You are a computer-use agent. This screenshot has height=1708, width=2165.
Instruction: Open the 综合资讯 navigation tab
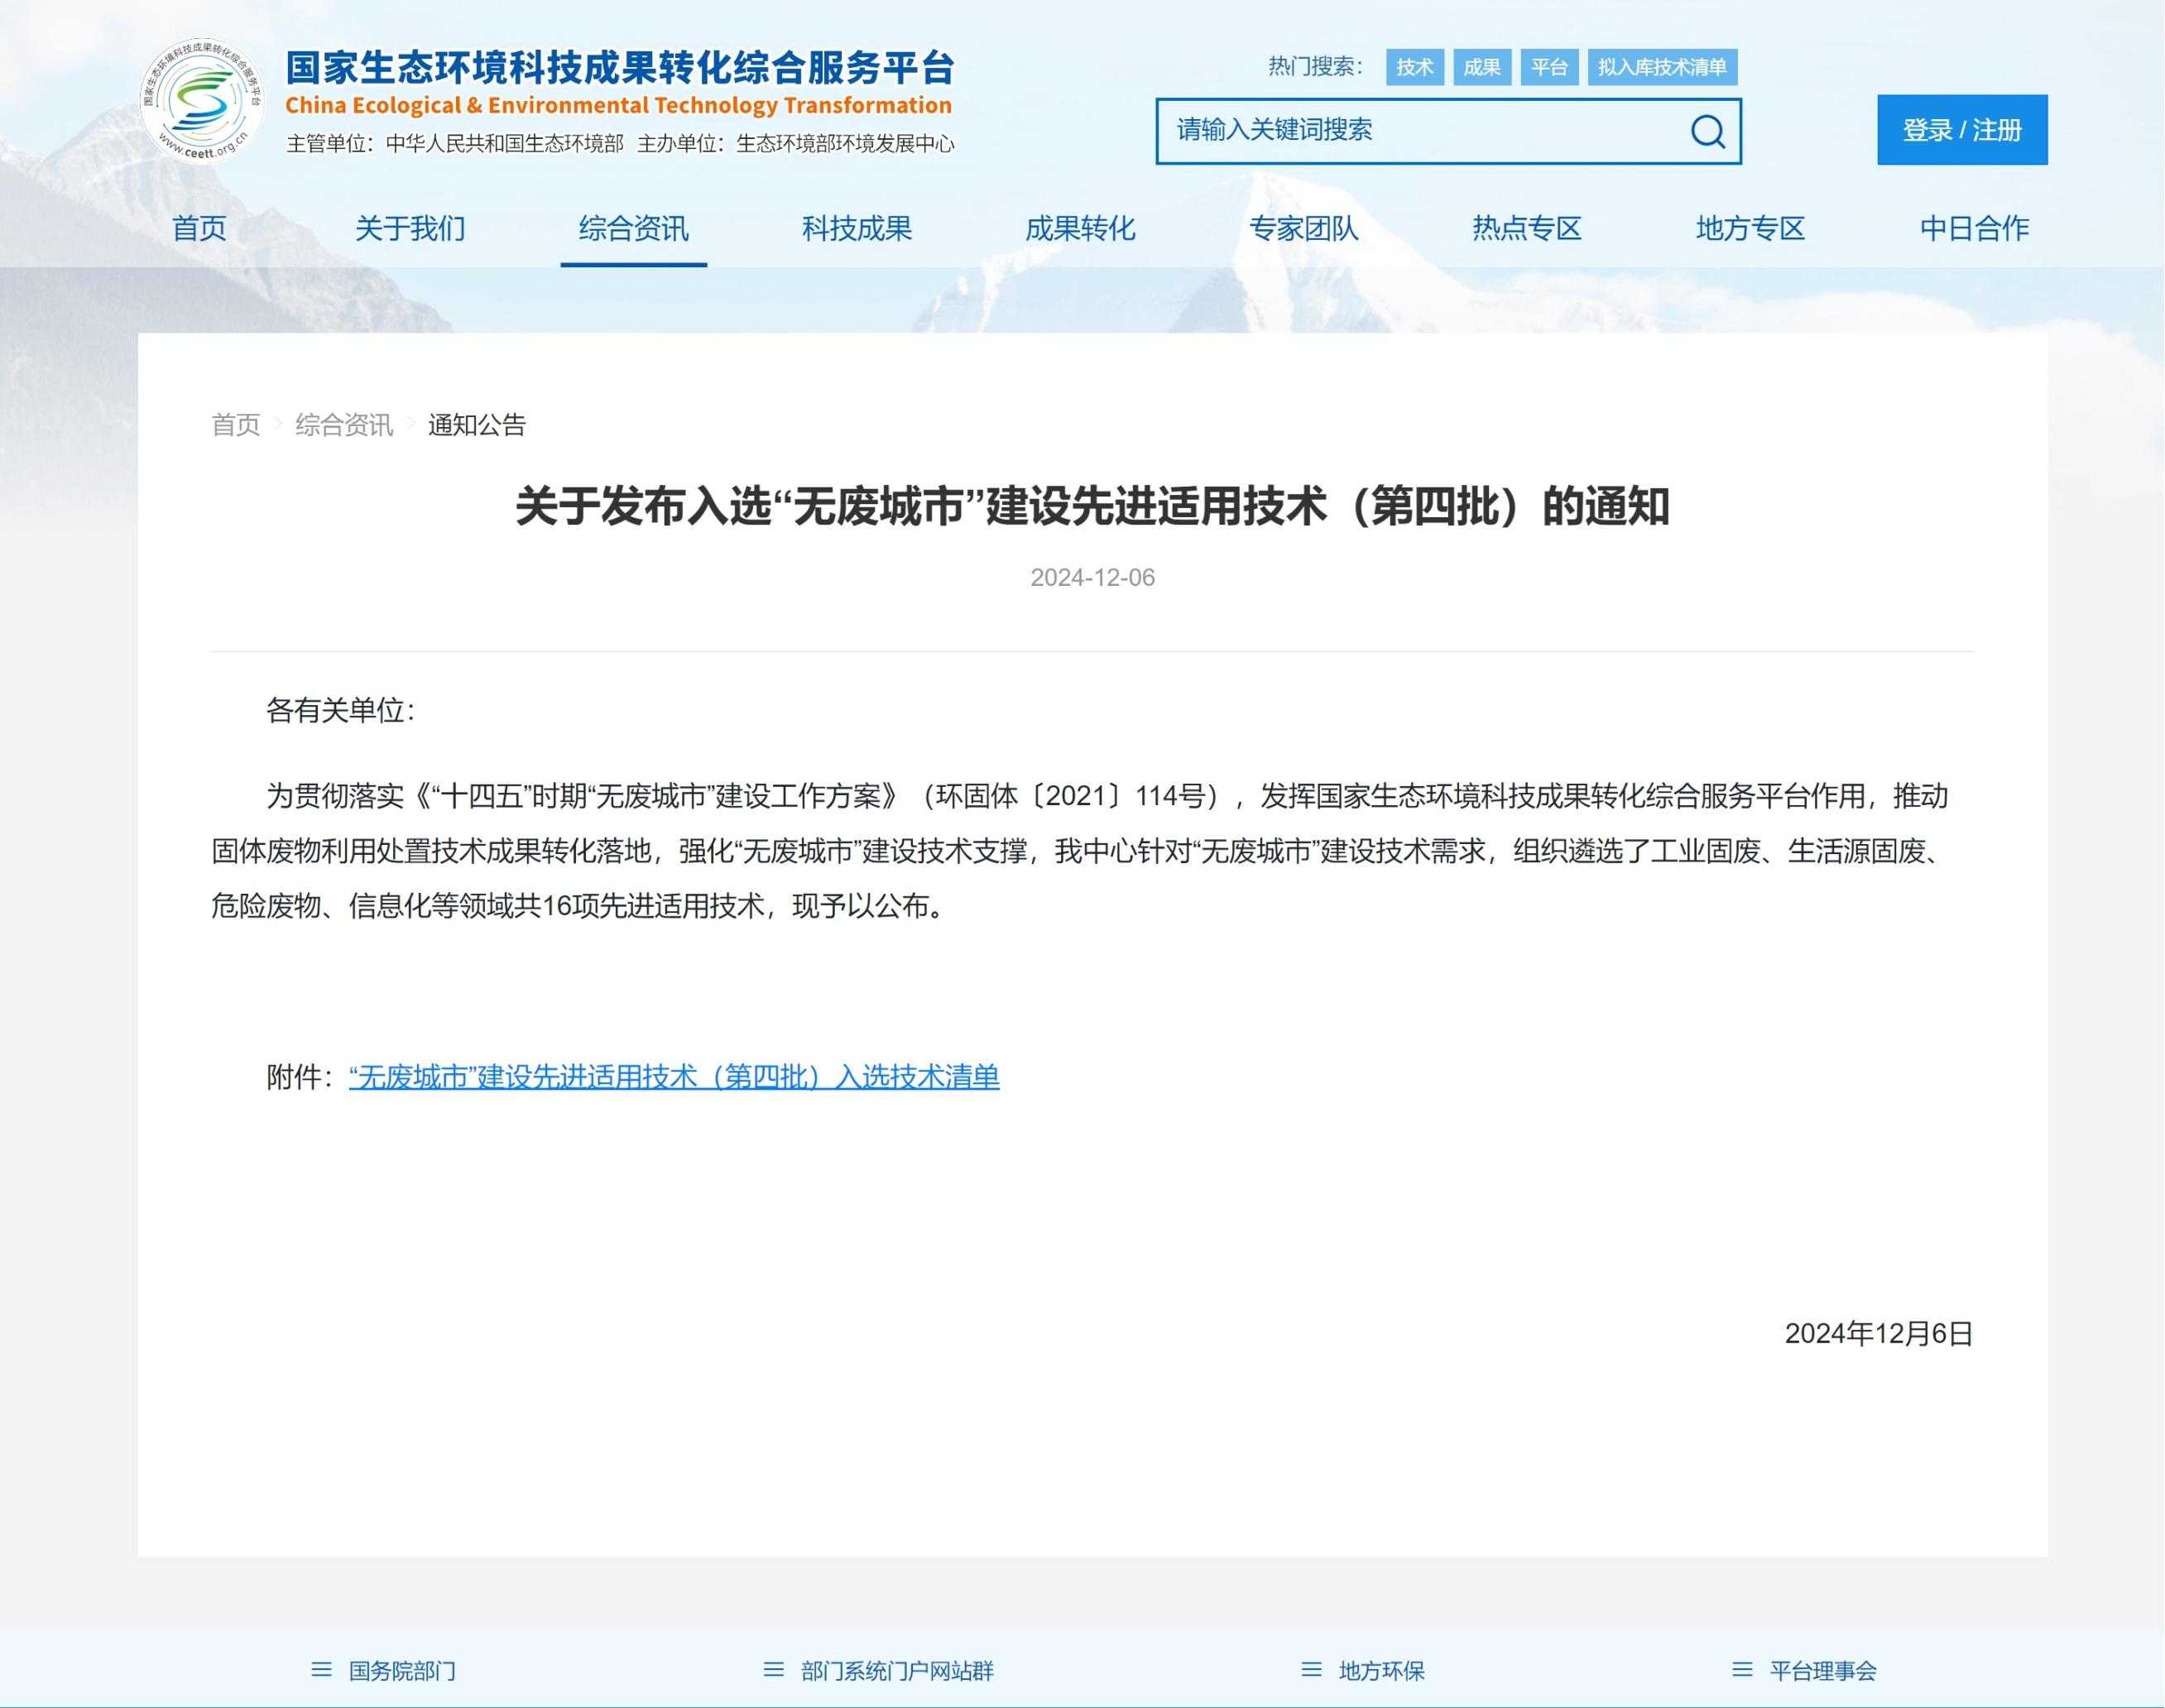pyautogui.click(x=633, y=229)
